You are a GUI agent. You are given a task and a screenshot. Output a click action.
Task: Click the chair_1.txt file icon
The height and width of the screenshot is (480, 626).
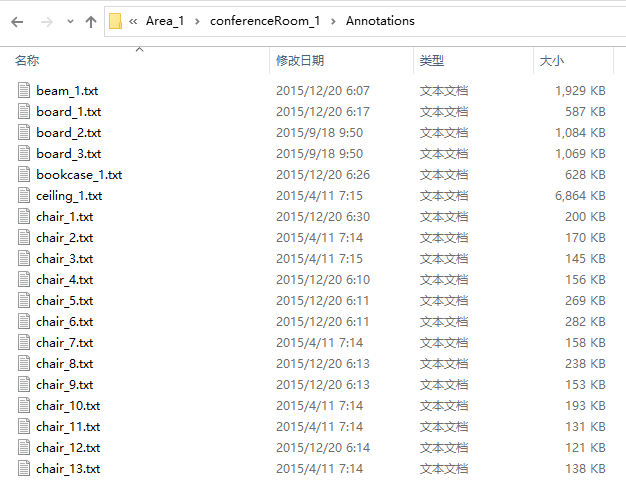pos(24,216)
